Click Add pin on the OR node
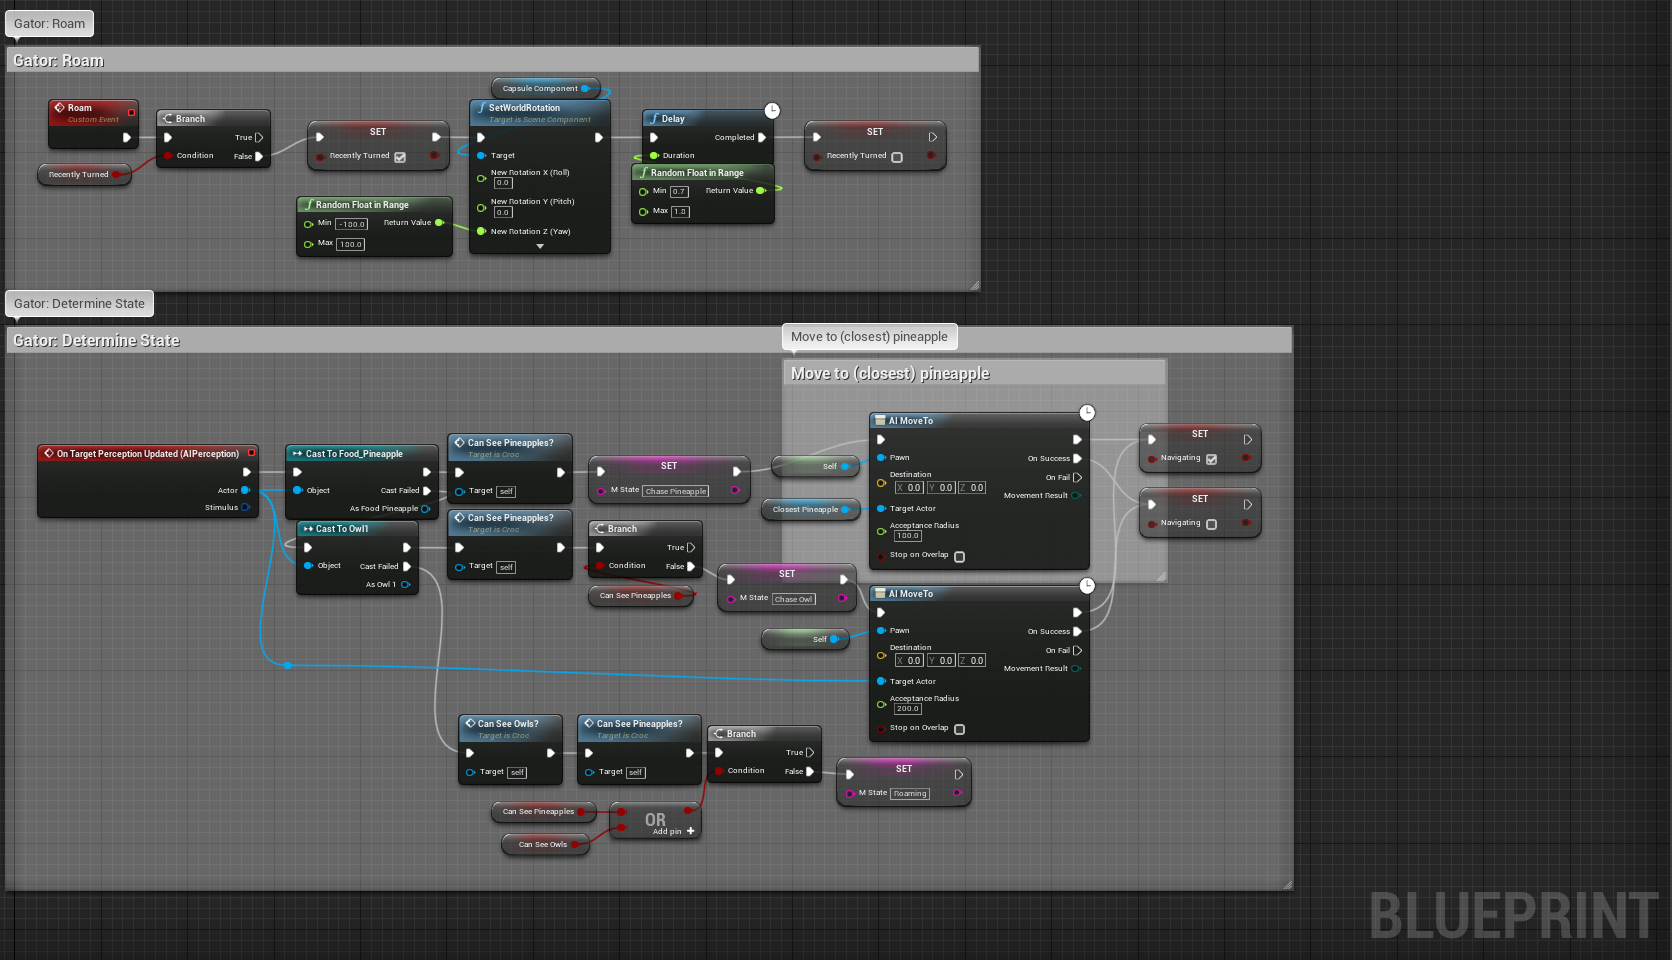 pos(674,831)
